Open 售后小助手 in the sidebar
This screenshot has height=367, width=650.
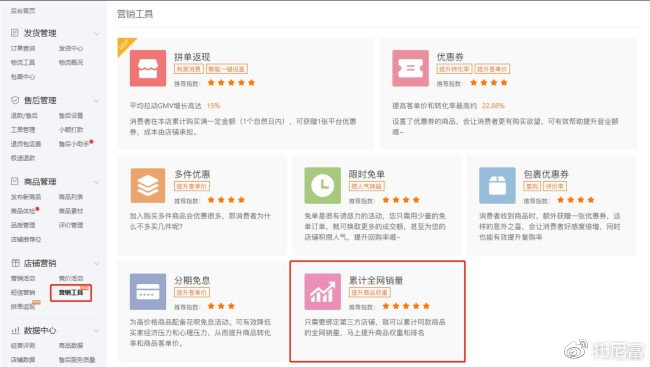(74, 144)
